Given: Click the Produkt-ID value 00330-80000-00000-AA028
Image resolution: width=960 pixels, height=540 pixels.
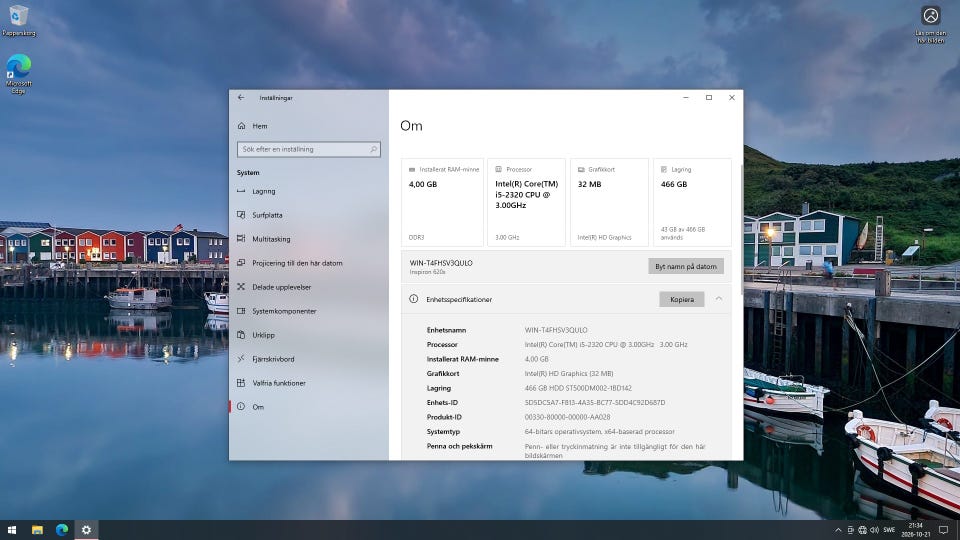Looking at the screenshot, I should click(567, 417).
